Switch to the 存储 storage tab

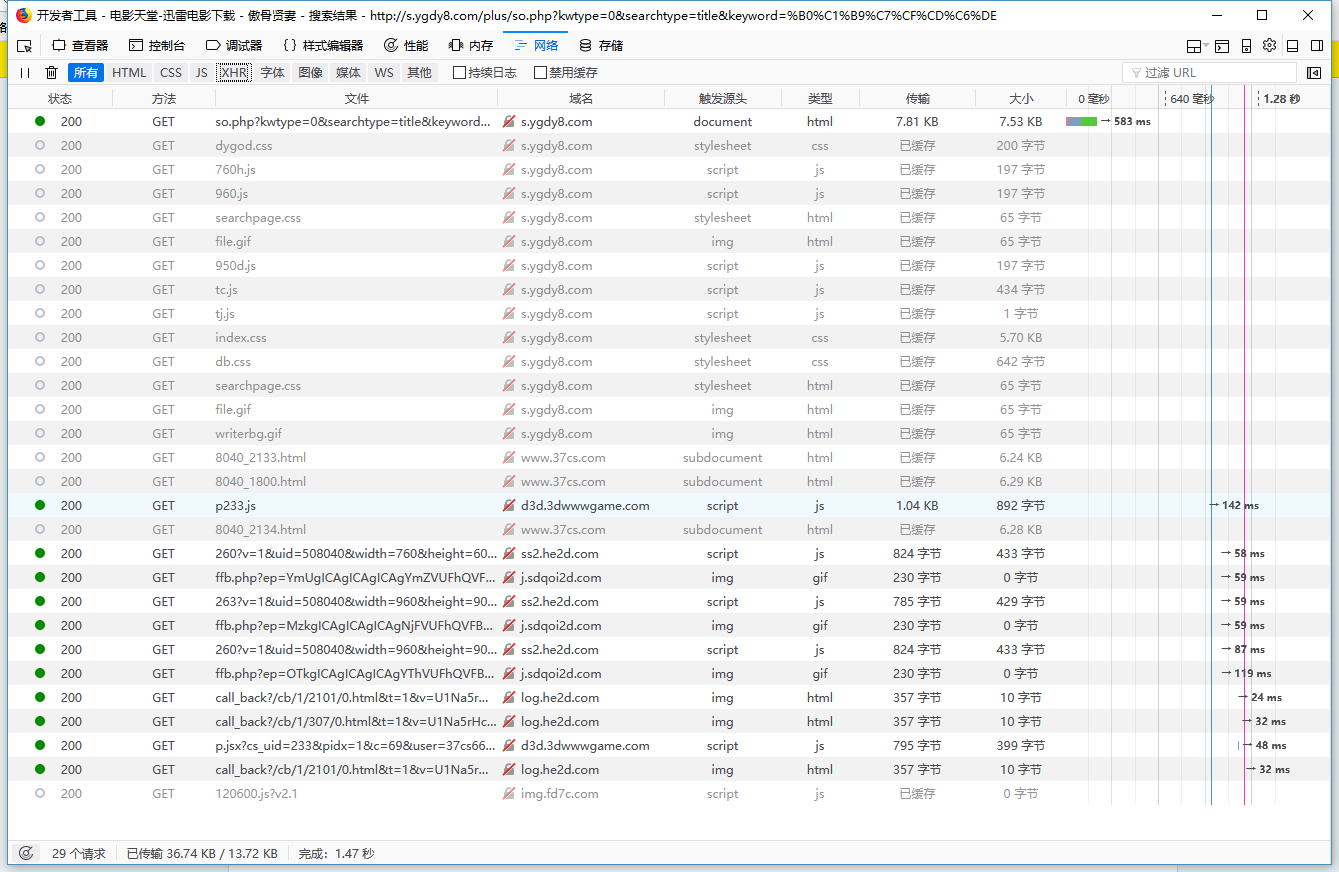point(602,46)
